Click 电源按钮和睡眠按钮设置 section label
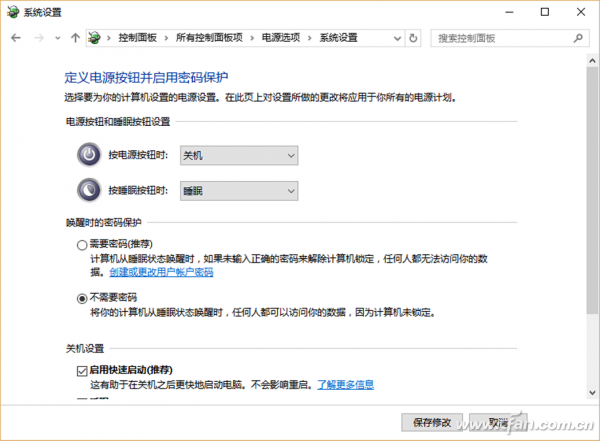This screenshot has width=600, height=441. click(118, 122)
